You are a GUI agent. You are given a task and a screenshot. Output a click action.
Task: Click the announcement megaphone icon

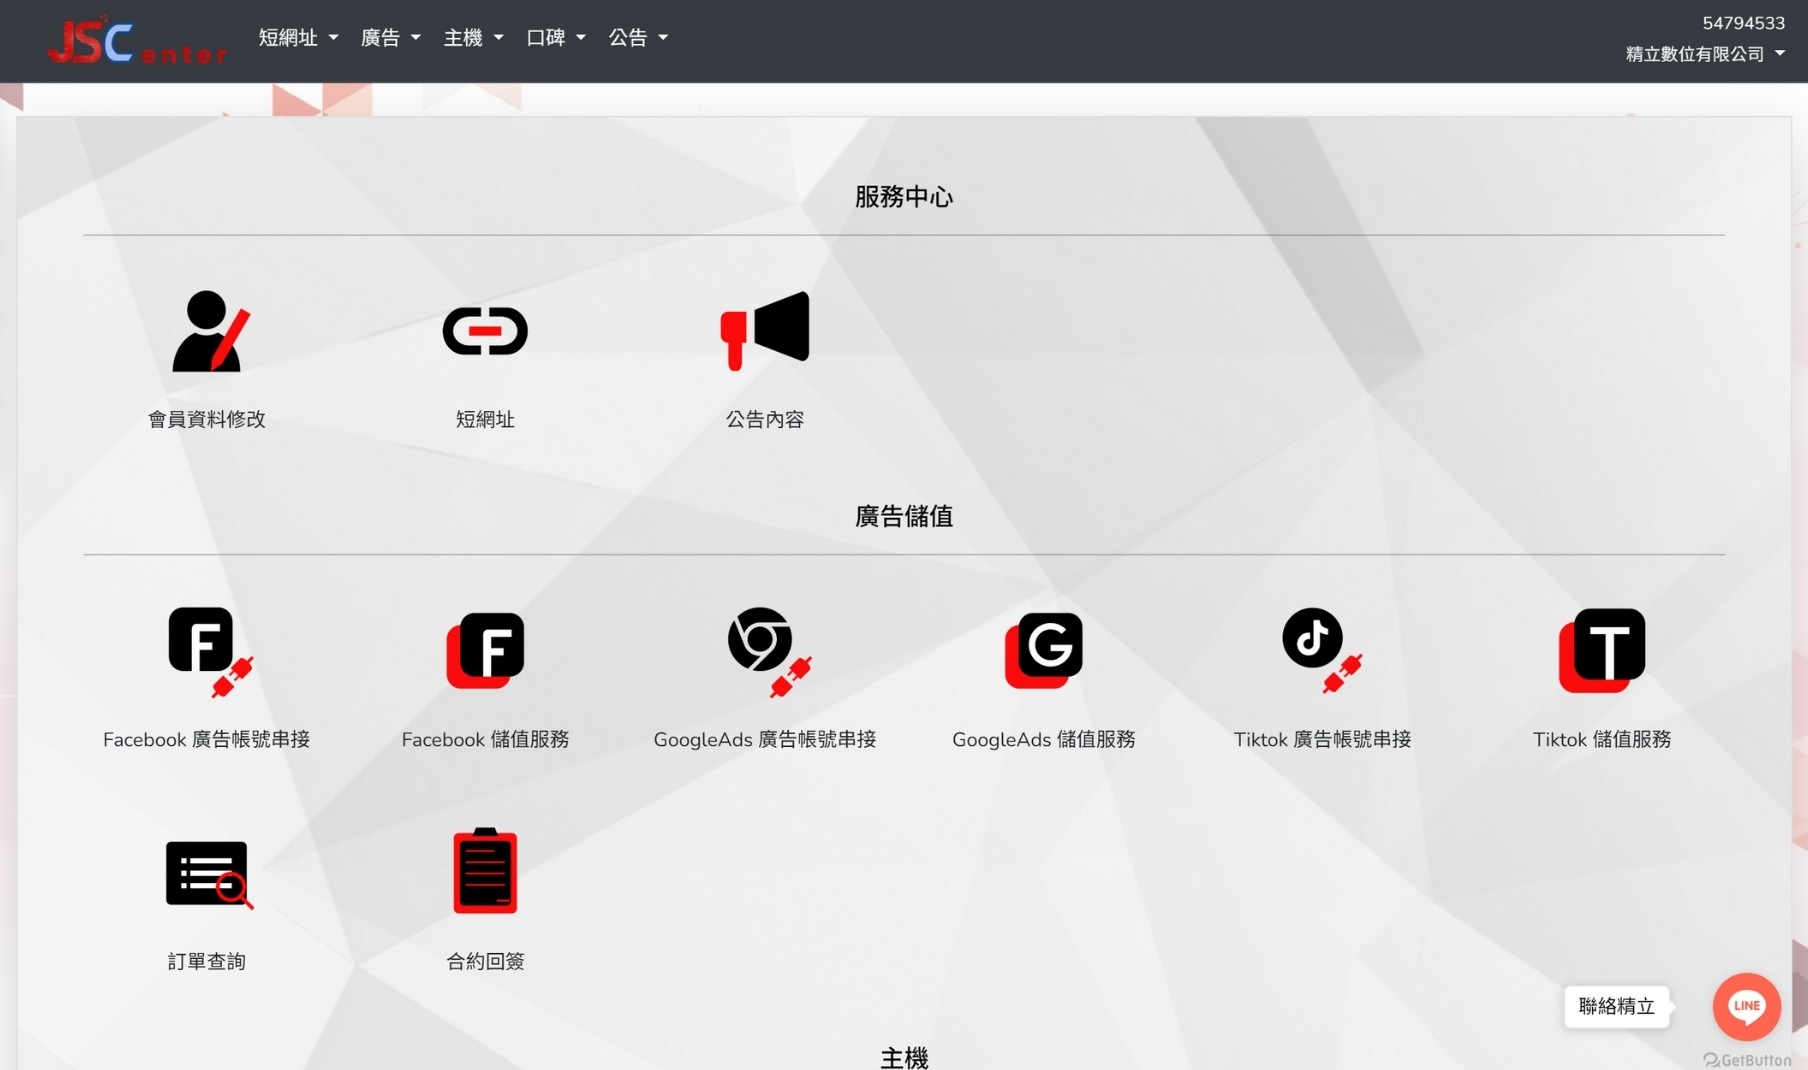pyautogui.click(x=765, y=331)
